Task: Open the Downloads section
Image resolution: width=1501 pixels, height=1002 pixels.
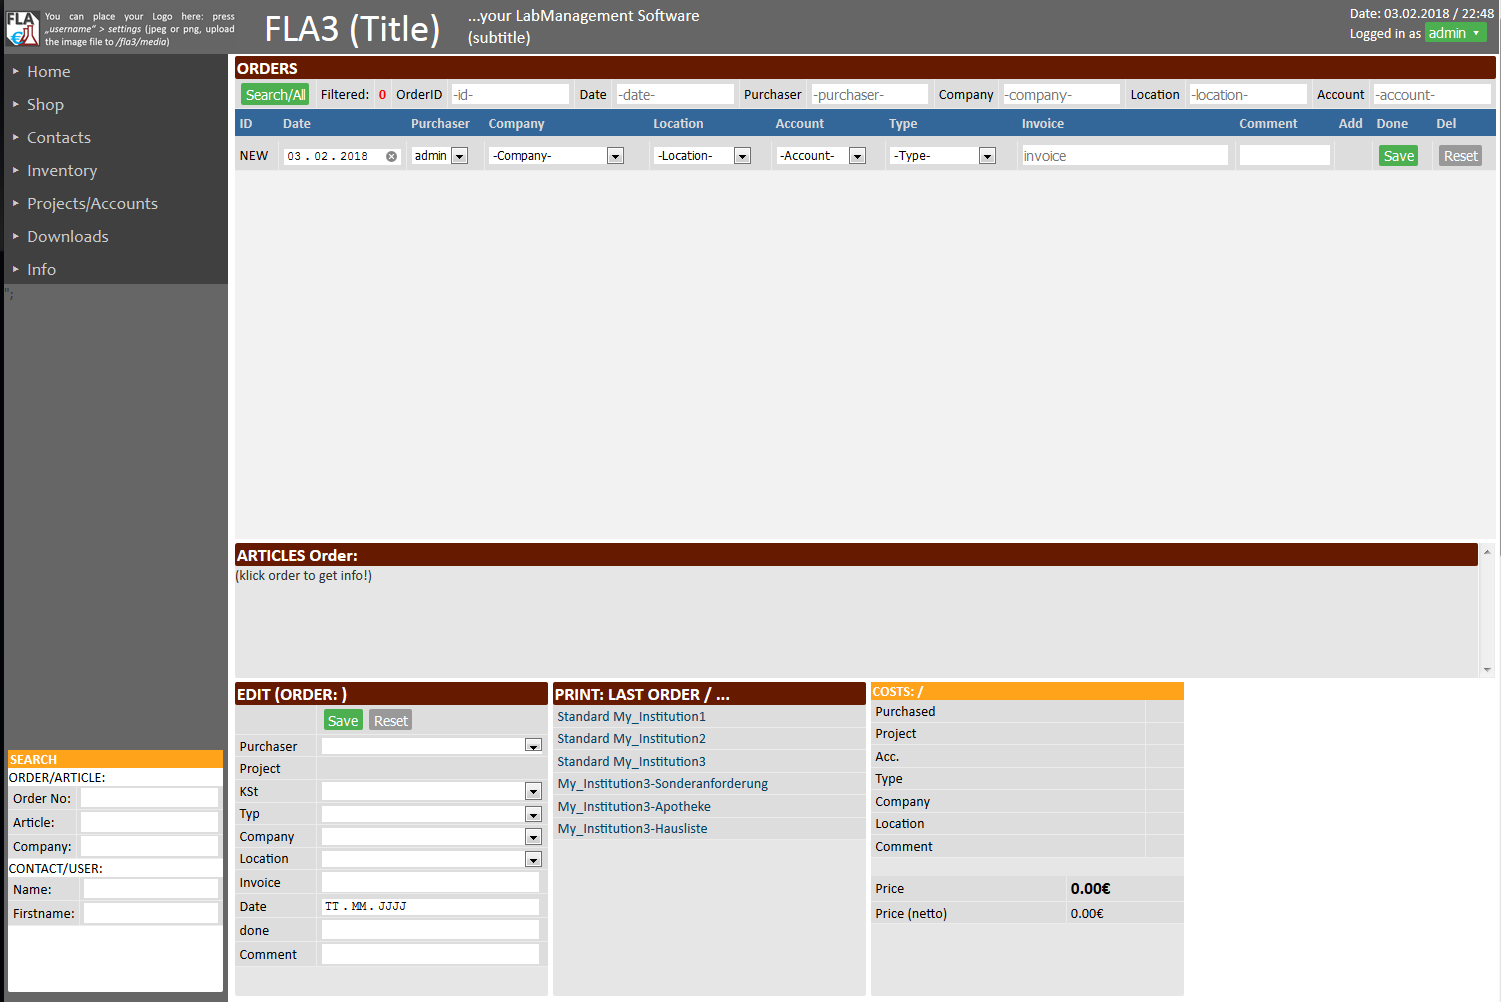Action: [x=67, y=236]
